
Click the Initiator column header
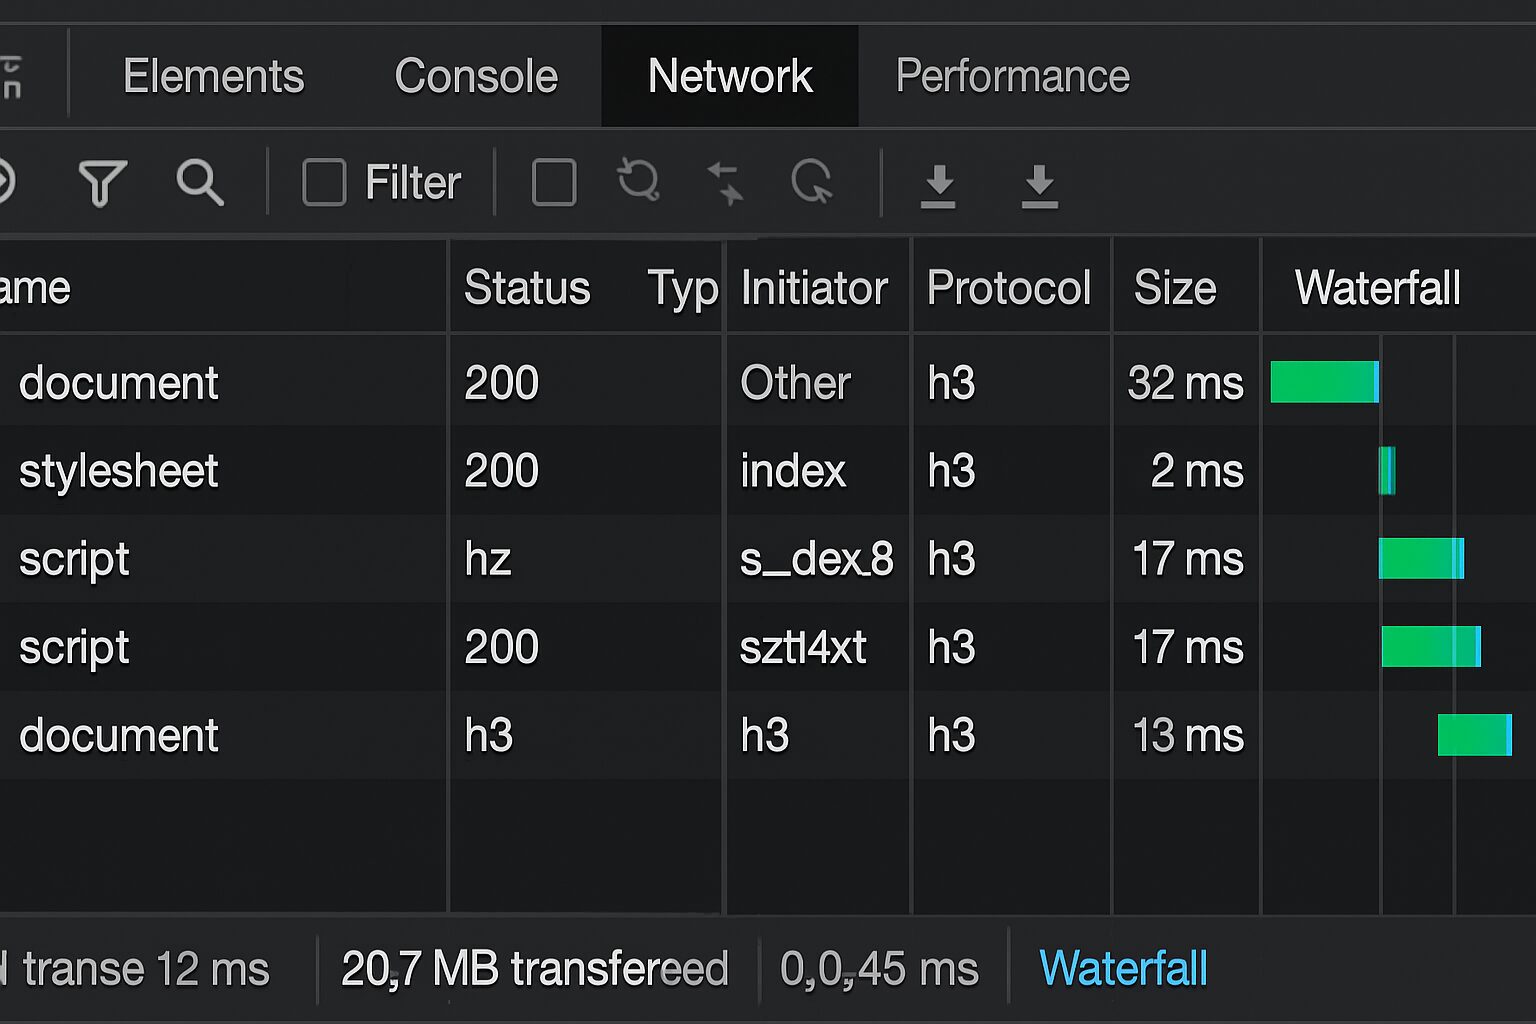click(x=814, y=288)
